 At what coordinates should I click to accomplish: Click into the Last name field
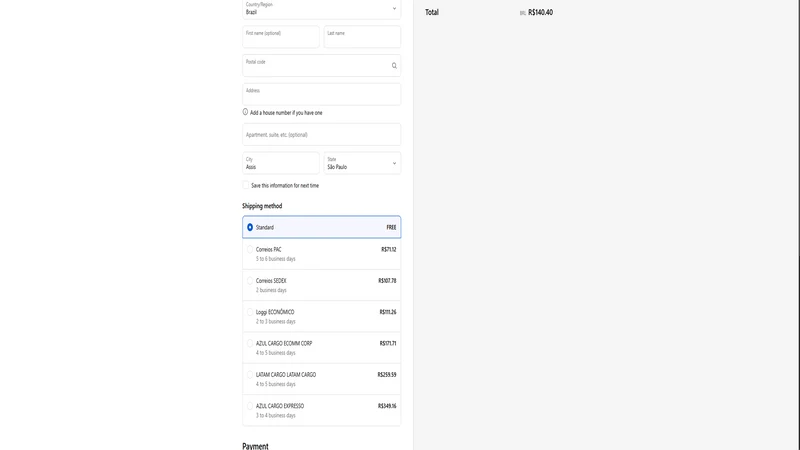(x=362, y=37)
